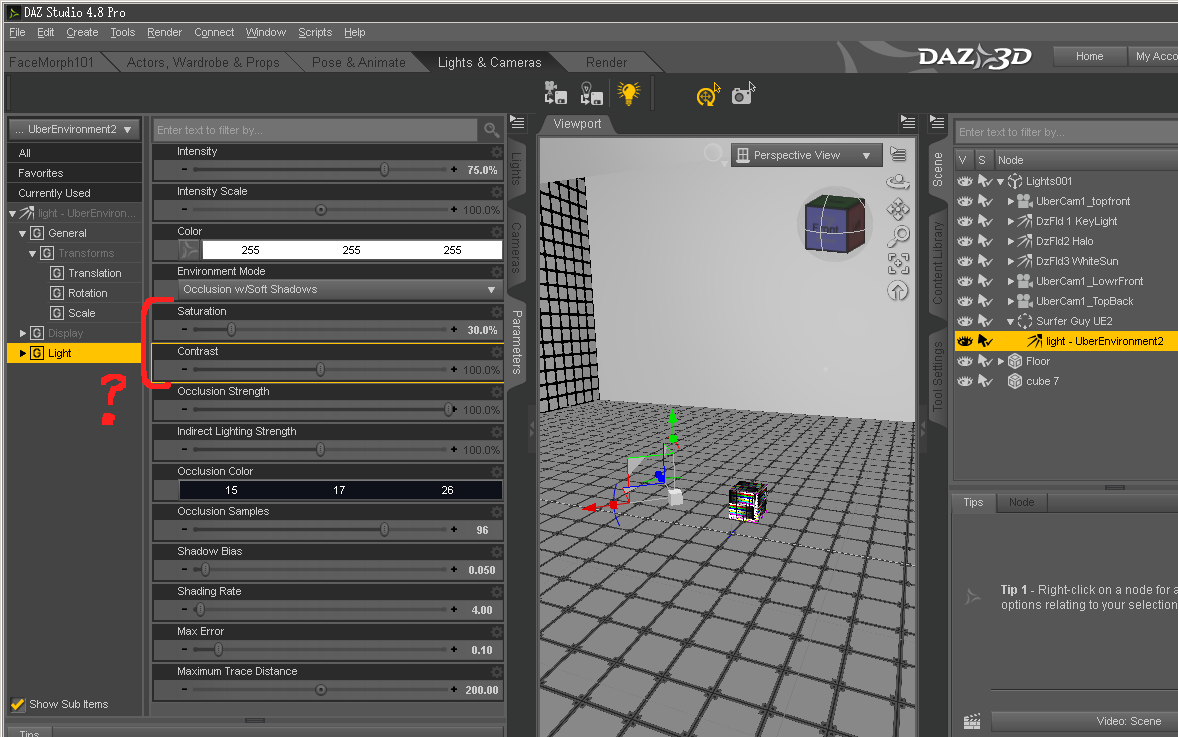This screenshot has width=1178, height=737.
Task: Open the side Content Library tab
Action: tap(937, 263)
